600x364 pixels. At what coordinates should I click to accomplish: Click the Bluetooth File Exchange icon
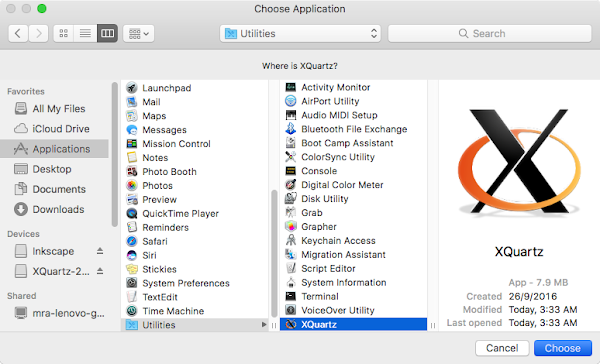click(x=291, y=129)
